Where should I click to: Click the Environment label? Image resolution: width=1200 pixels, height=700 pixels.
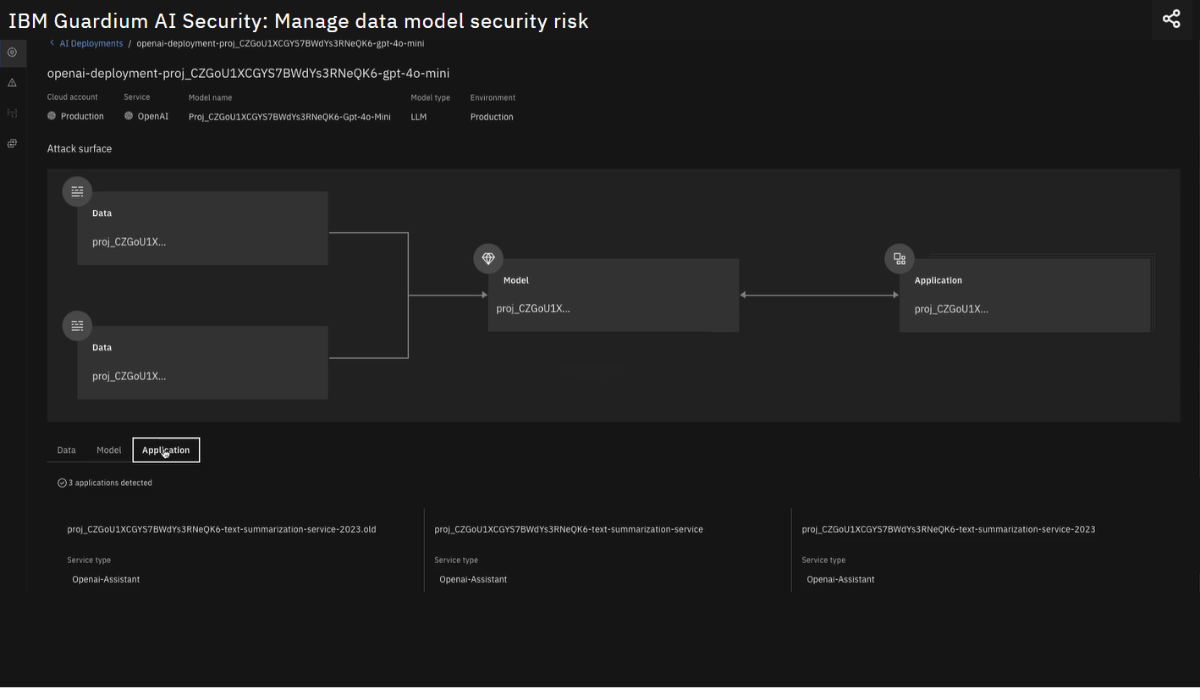pos(493,97)
